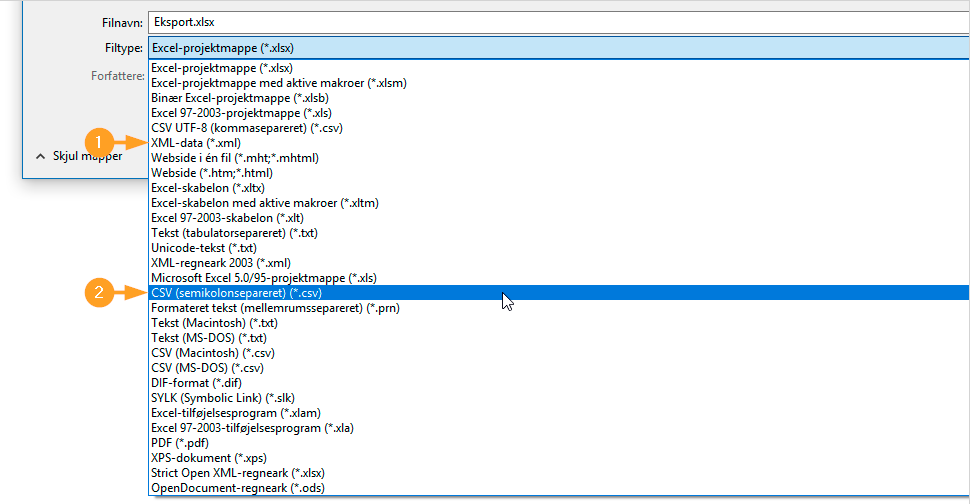Viewport: 970px width, 504px height.
Task: Pick XPS-dokument (*.xps)
Action: click(x=559, y=458)
